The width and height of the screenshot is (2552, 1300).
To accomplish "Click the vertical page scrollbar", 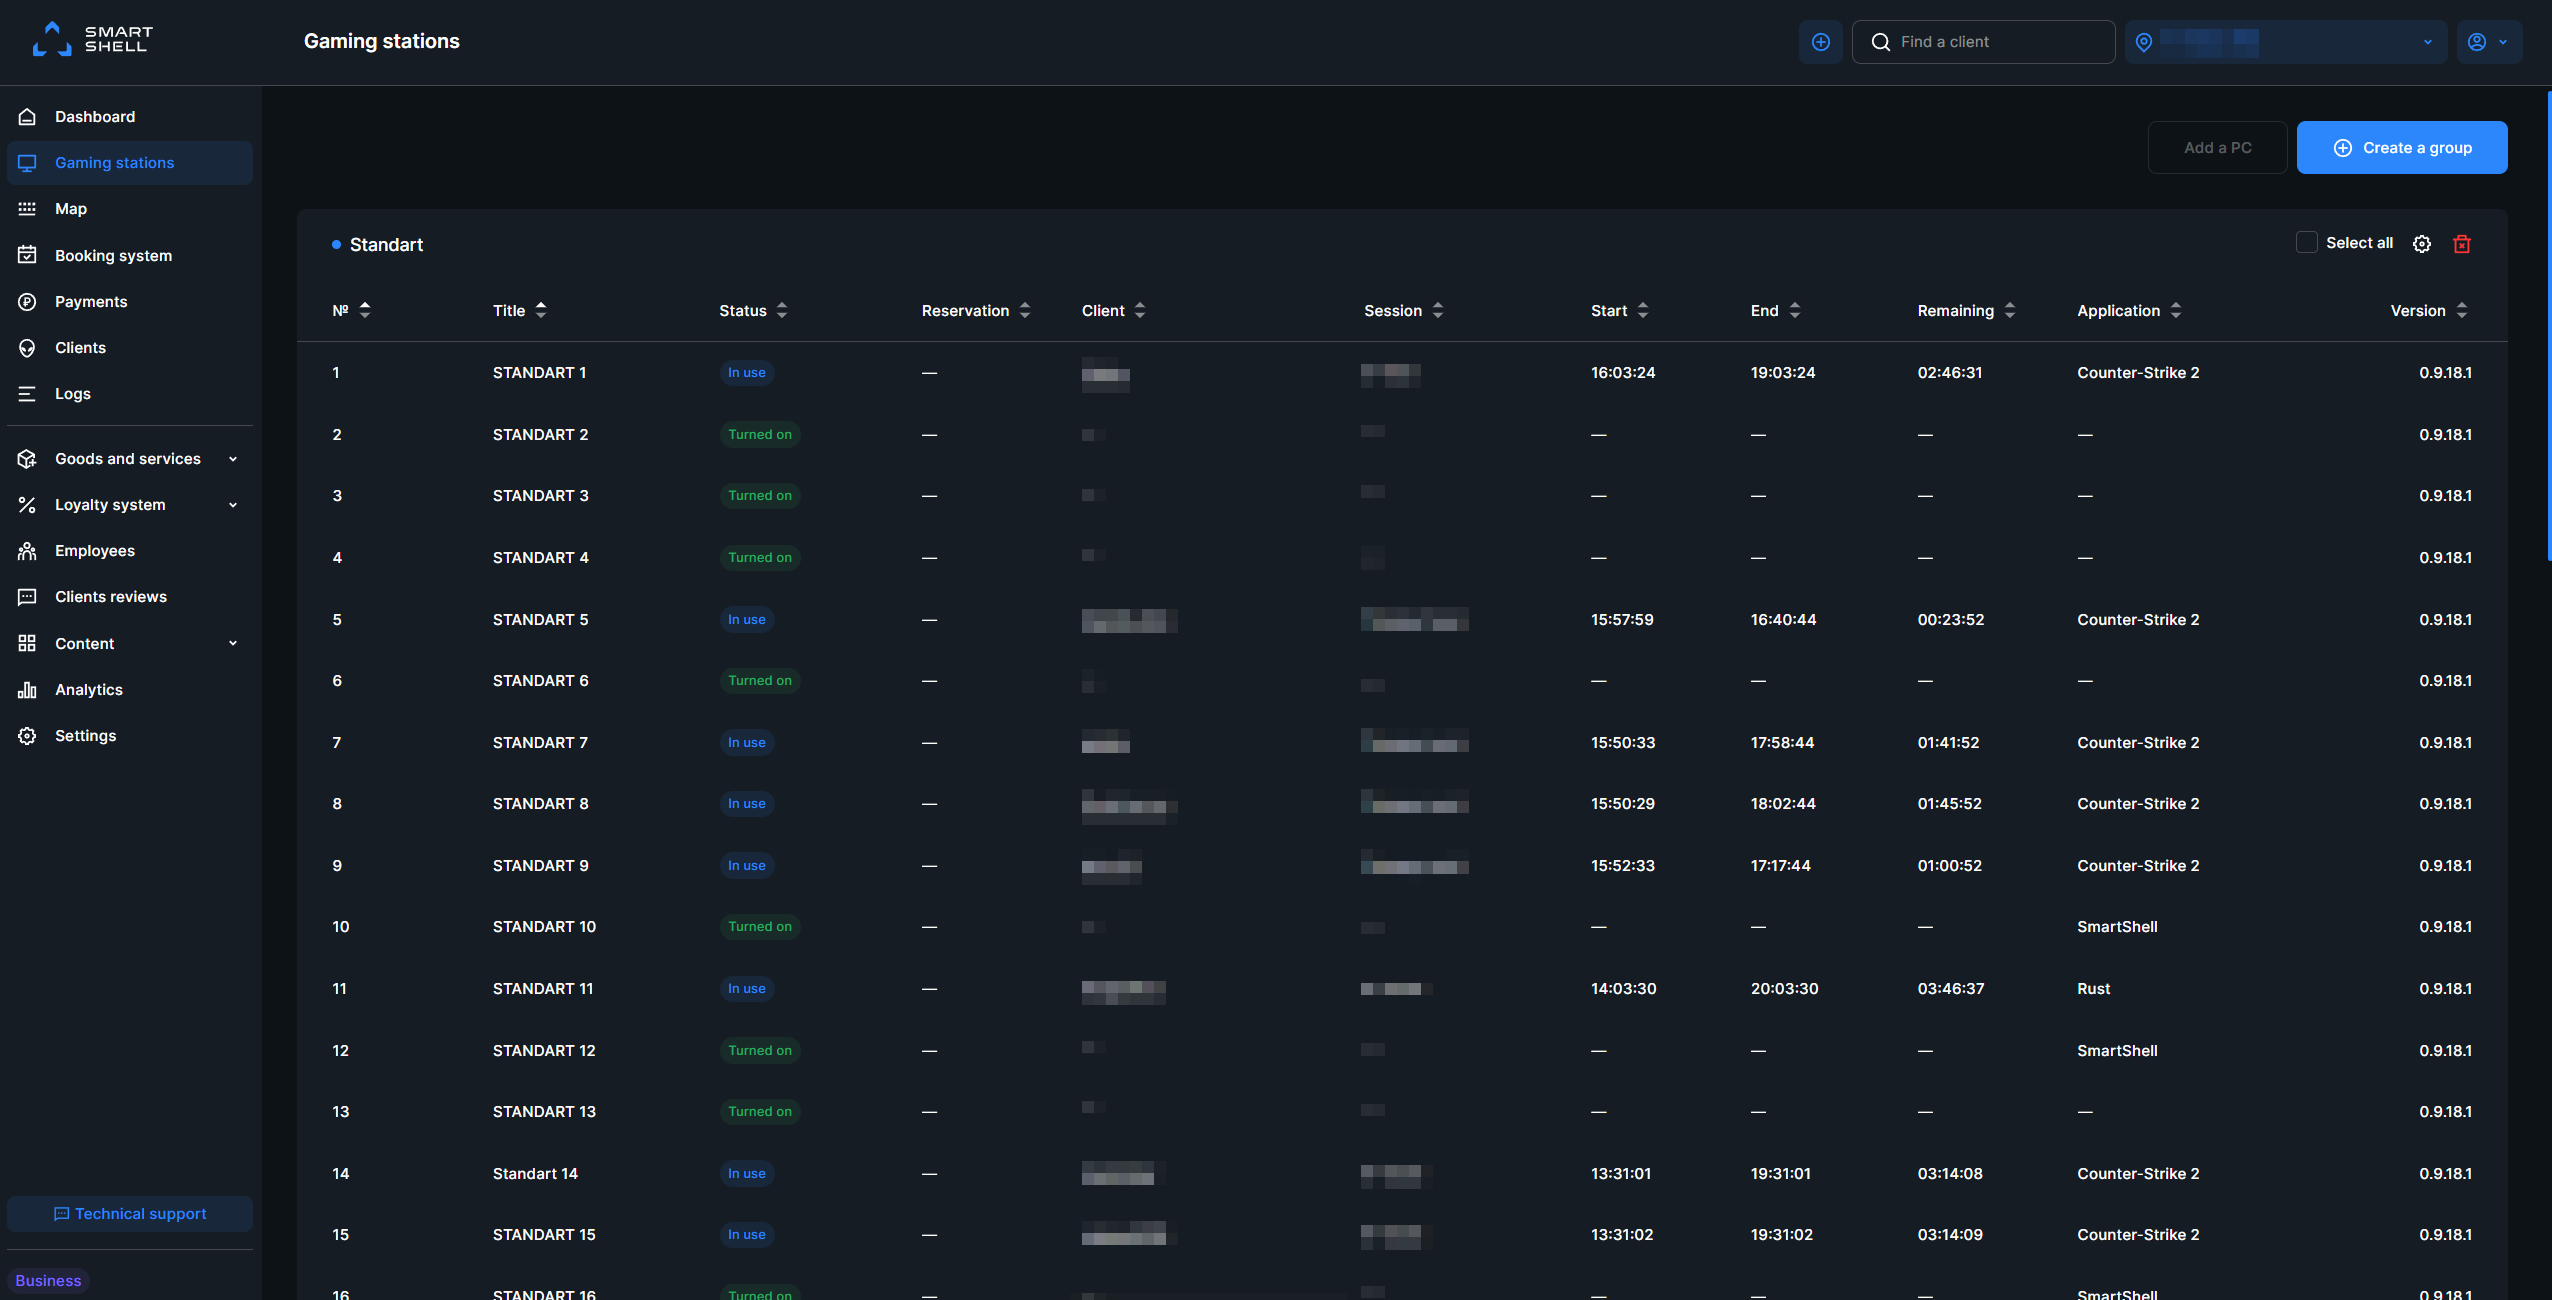I will pyautogui.click(x=2548, y=325).
